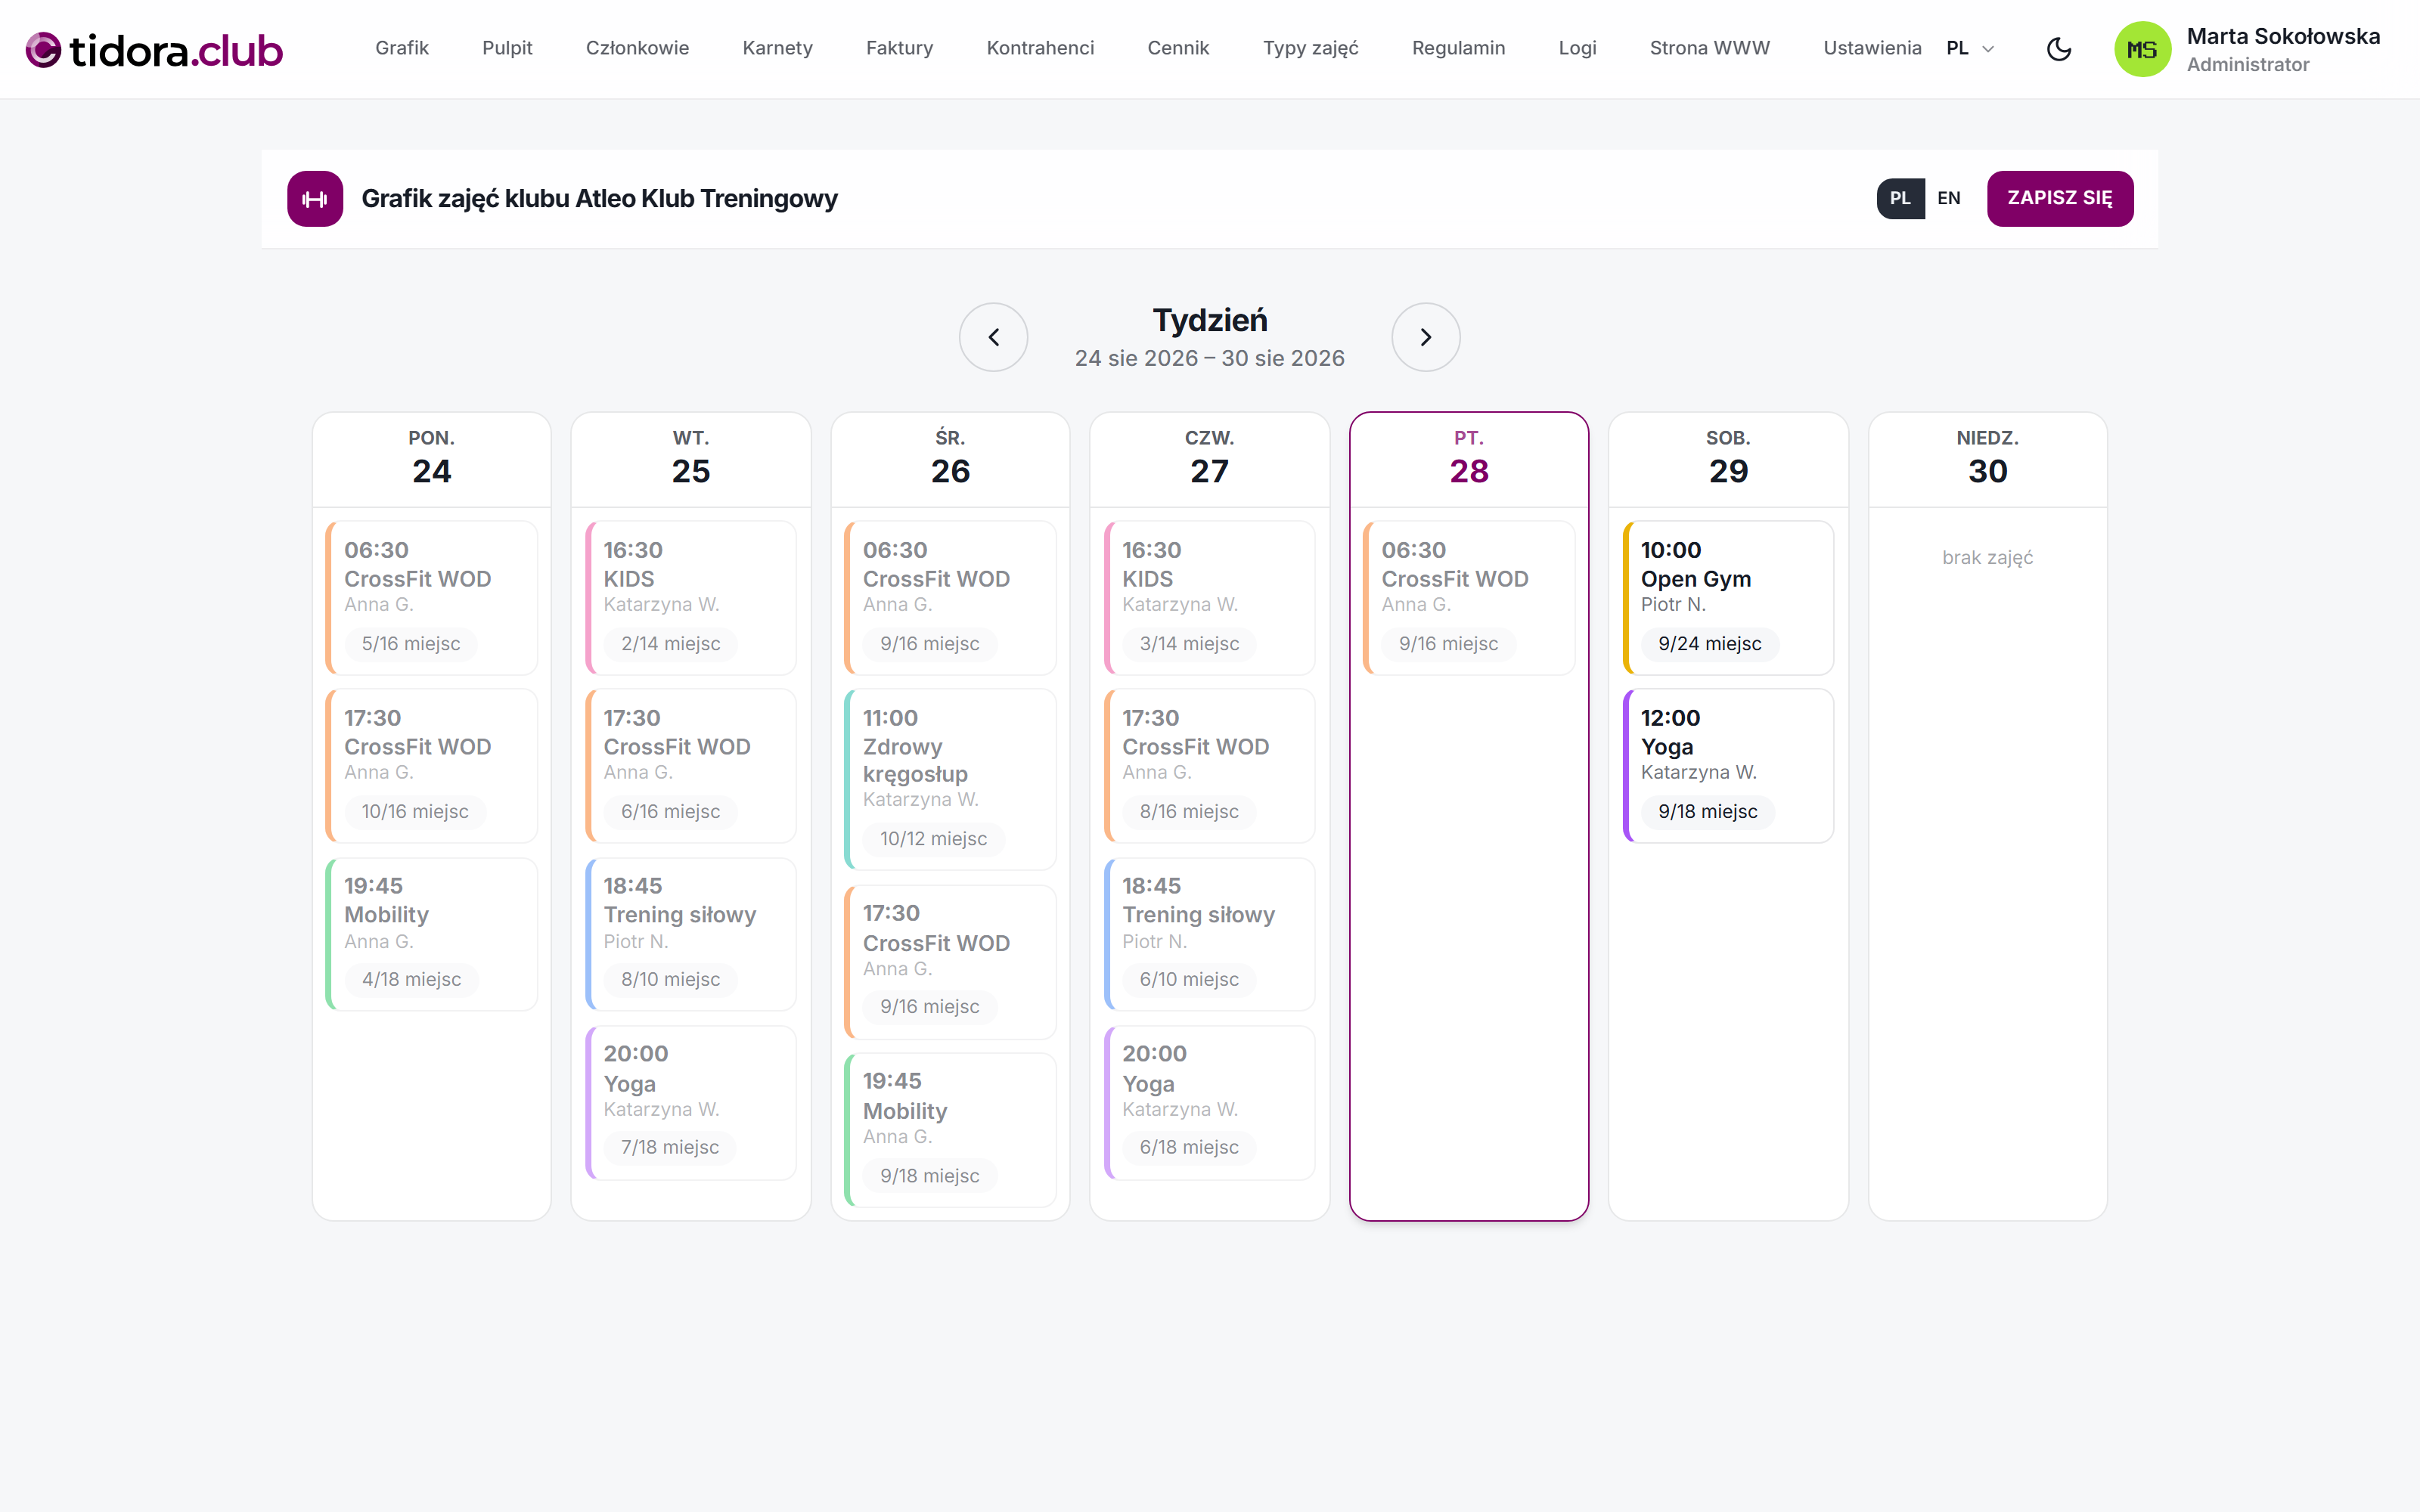
Task: Open the Członkowie menu item
Action: click(637, 48)
